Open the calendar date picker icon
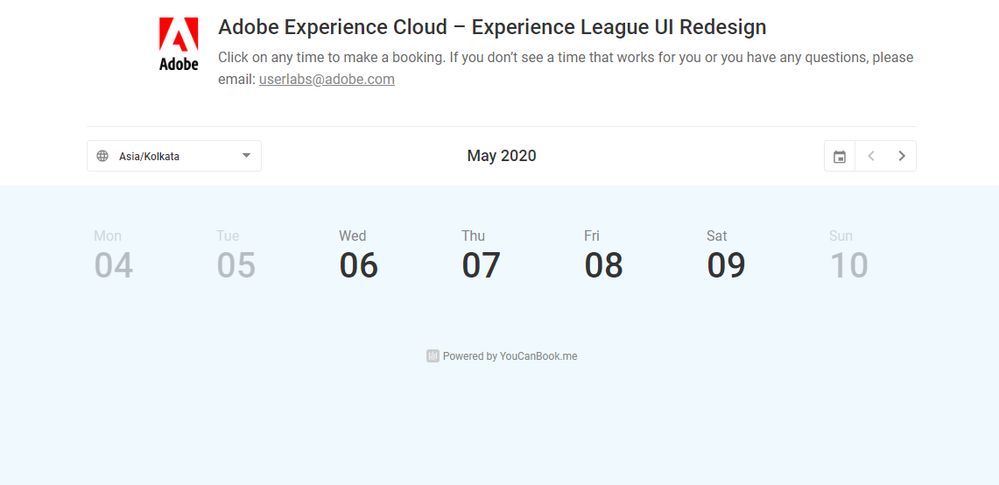Image resolution: width=999 pixels, height=485 pixels. coord(840,156)
